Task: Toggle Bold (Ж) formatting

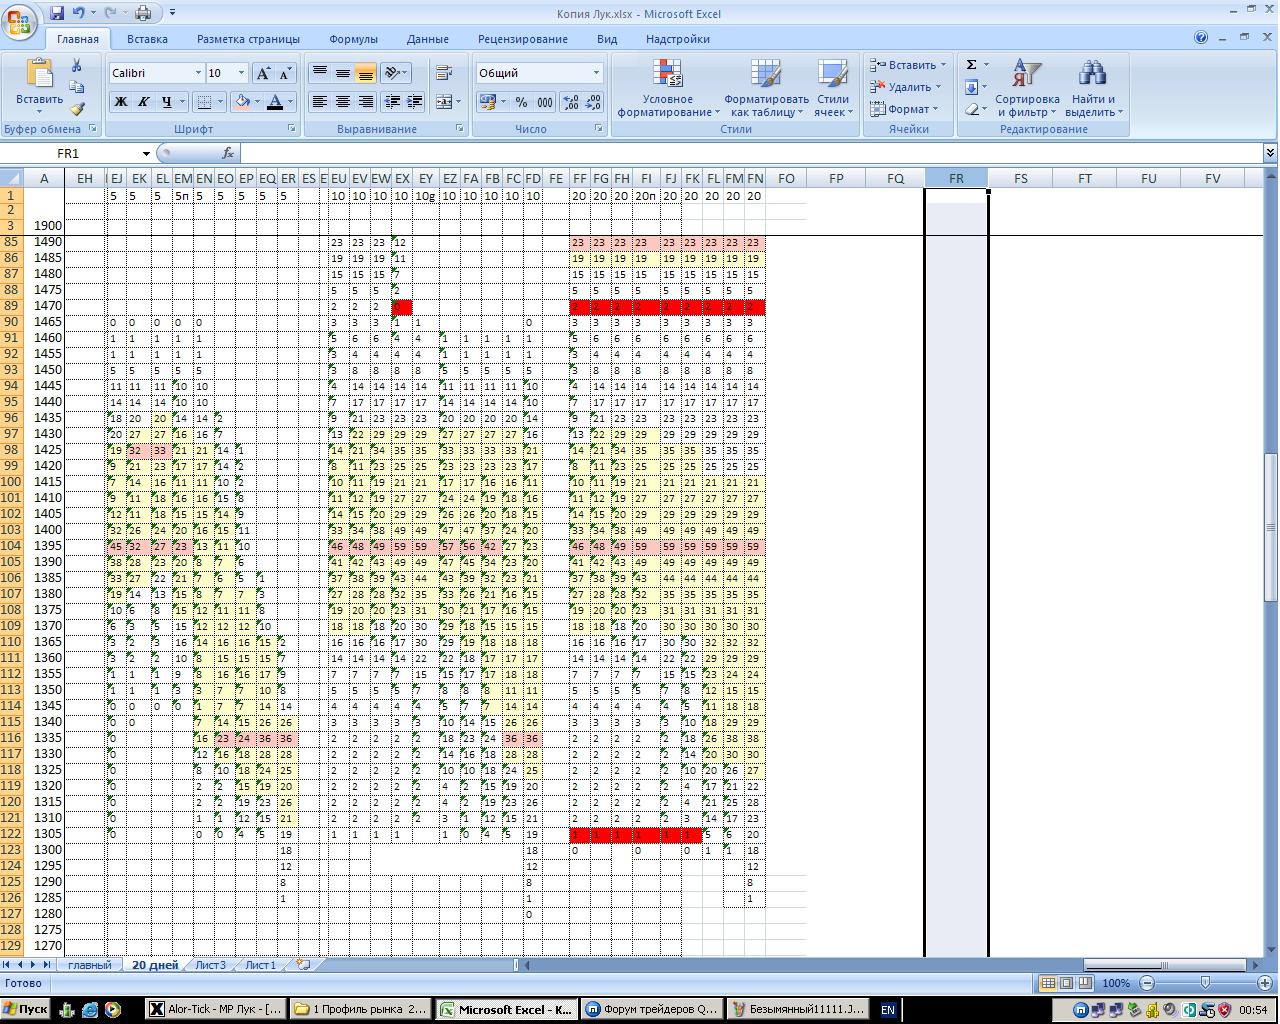Action: (121, 102)
